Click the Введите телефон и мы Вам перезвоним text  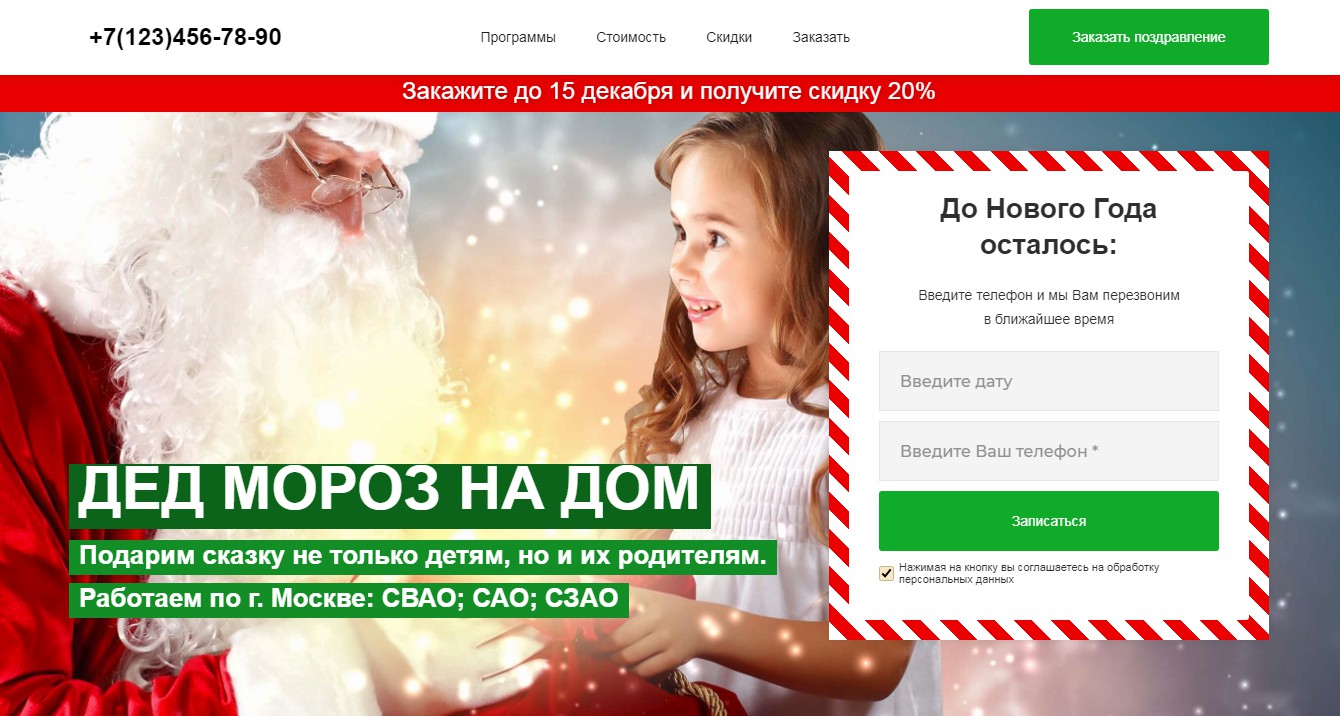1049,308
